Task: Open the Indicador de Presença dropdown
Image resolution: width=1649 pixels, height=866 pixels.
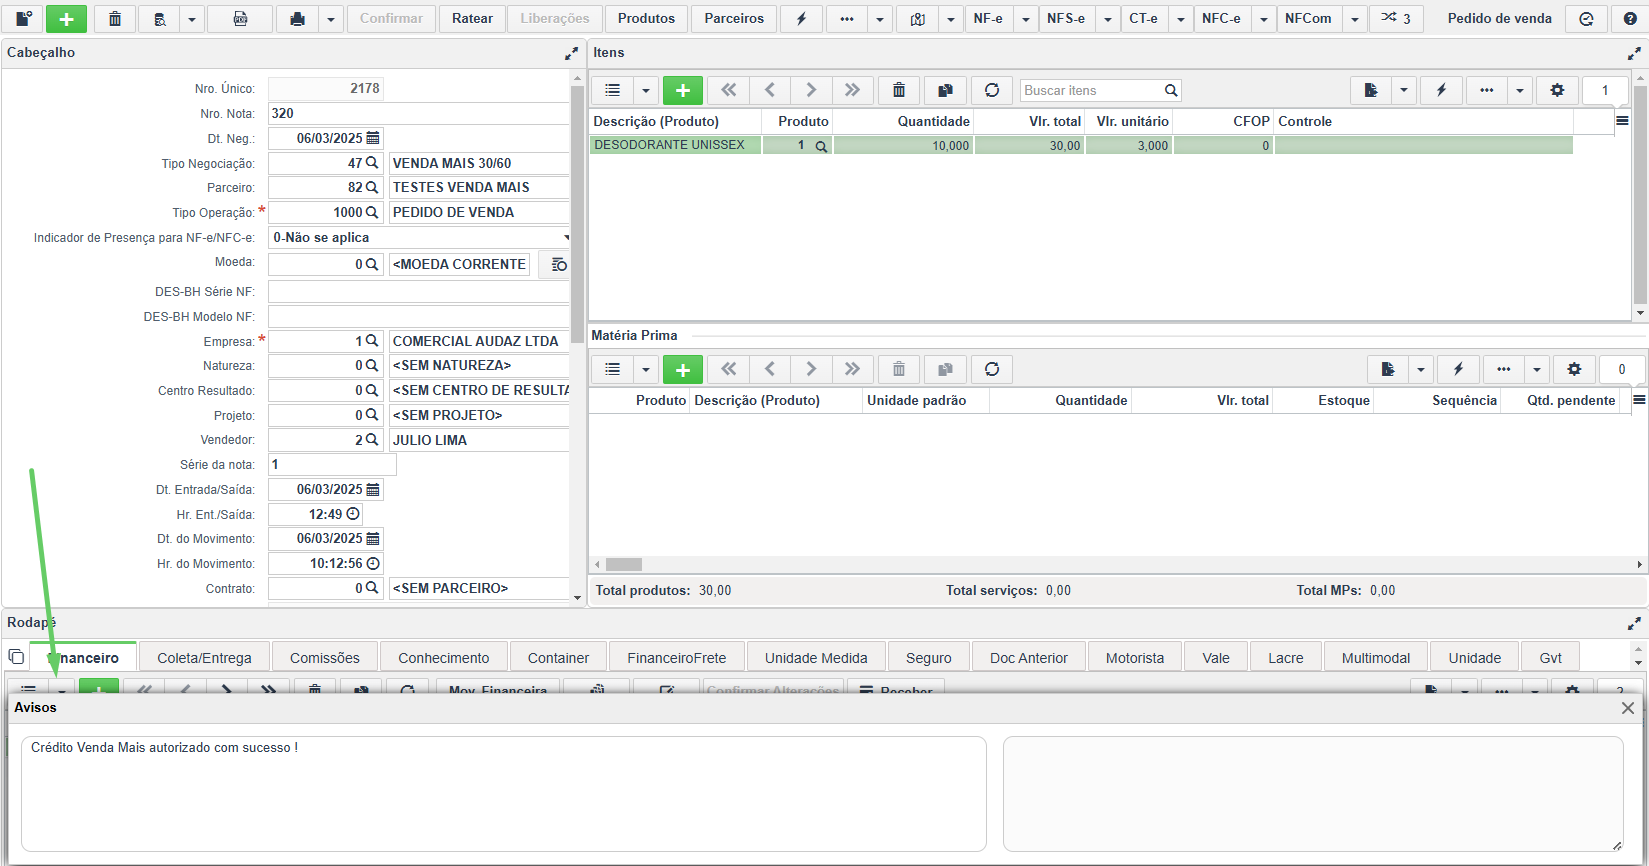Action: [567, 238]
